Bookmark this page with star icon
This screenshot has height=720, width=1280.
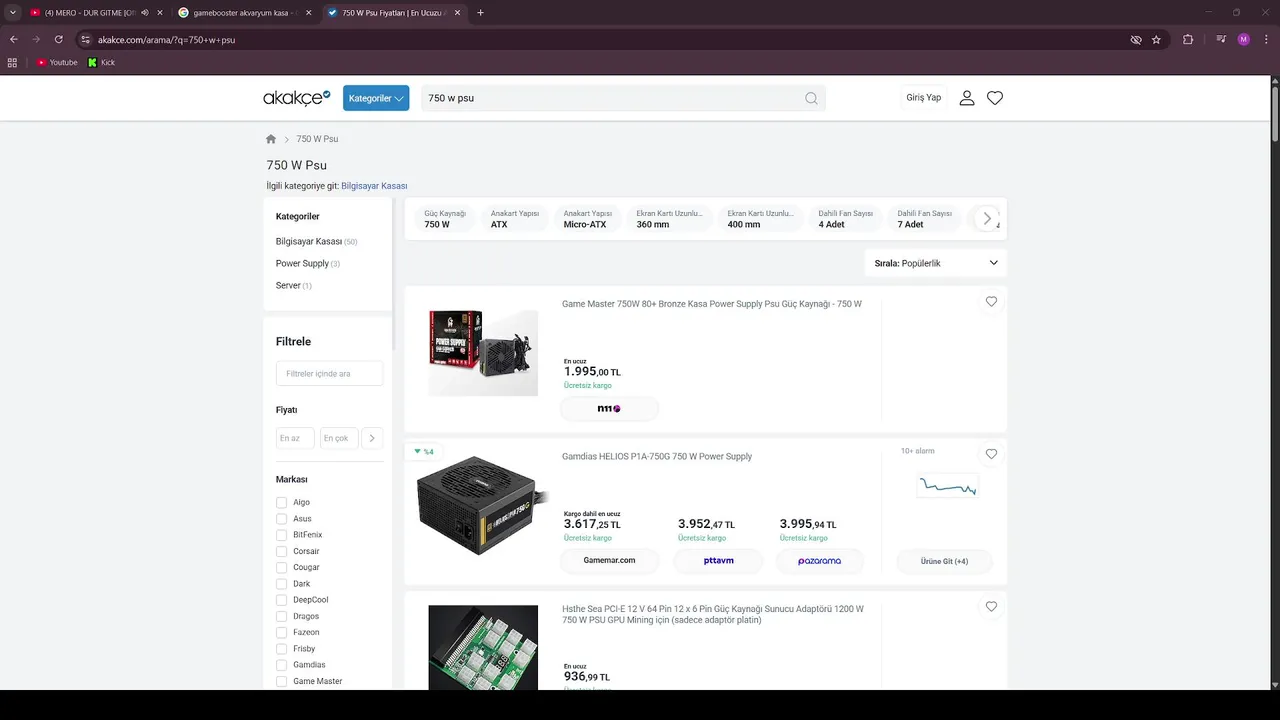(1156, 39)
